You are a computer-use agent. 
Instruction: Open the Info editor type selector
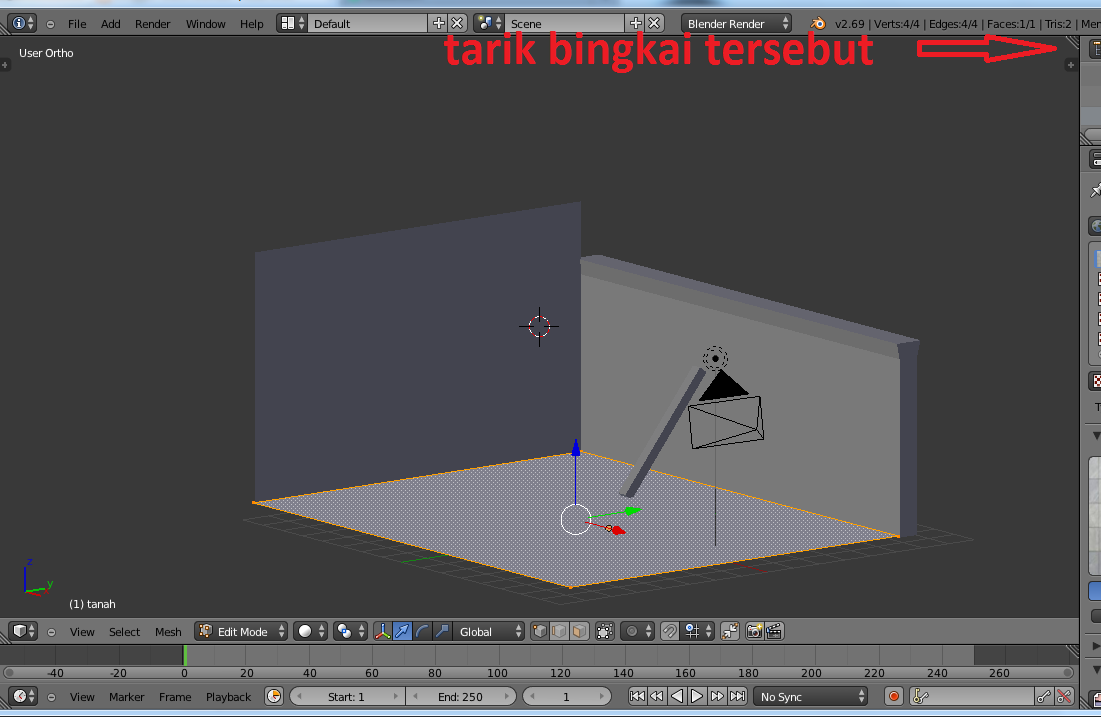pos(22,23)
